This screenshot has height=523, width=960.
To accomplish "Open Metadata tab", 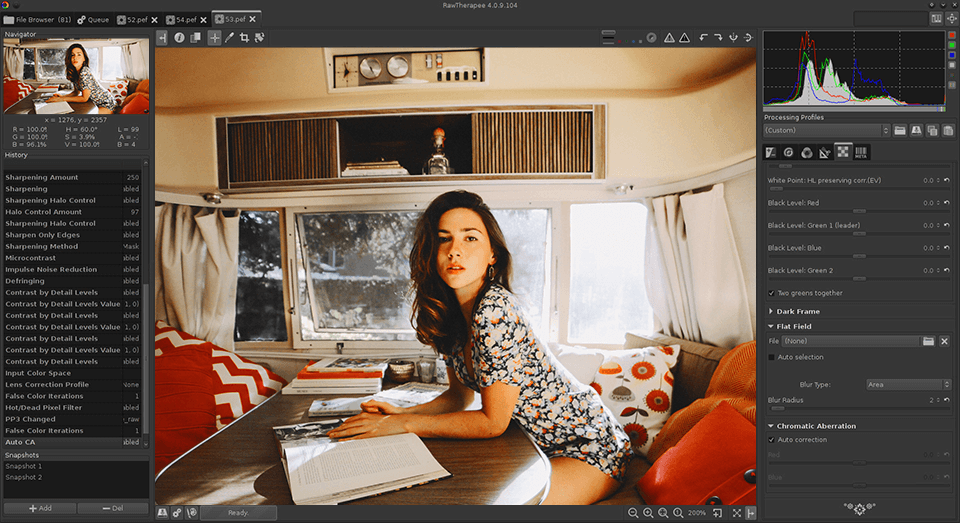I will [861, 152].
